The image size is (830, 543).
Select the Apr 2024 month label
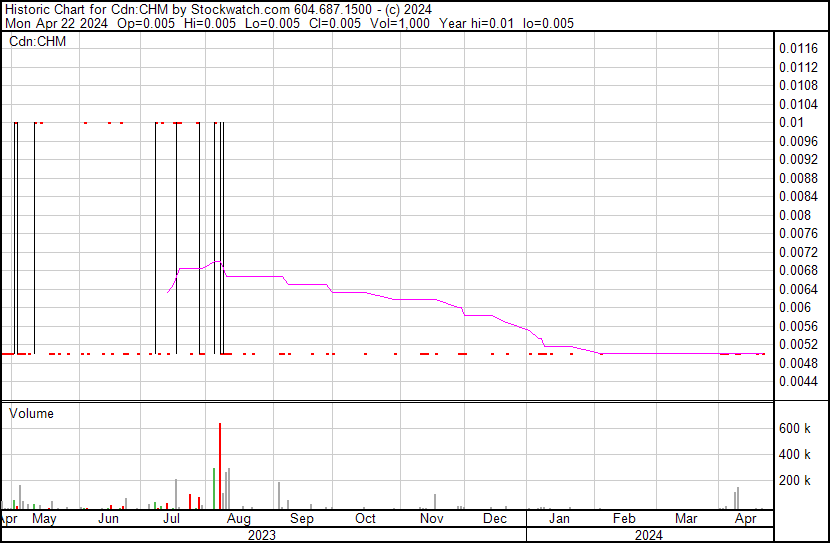click(745, 519)
